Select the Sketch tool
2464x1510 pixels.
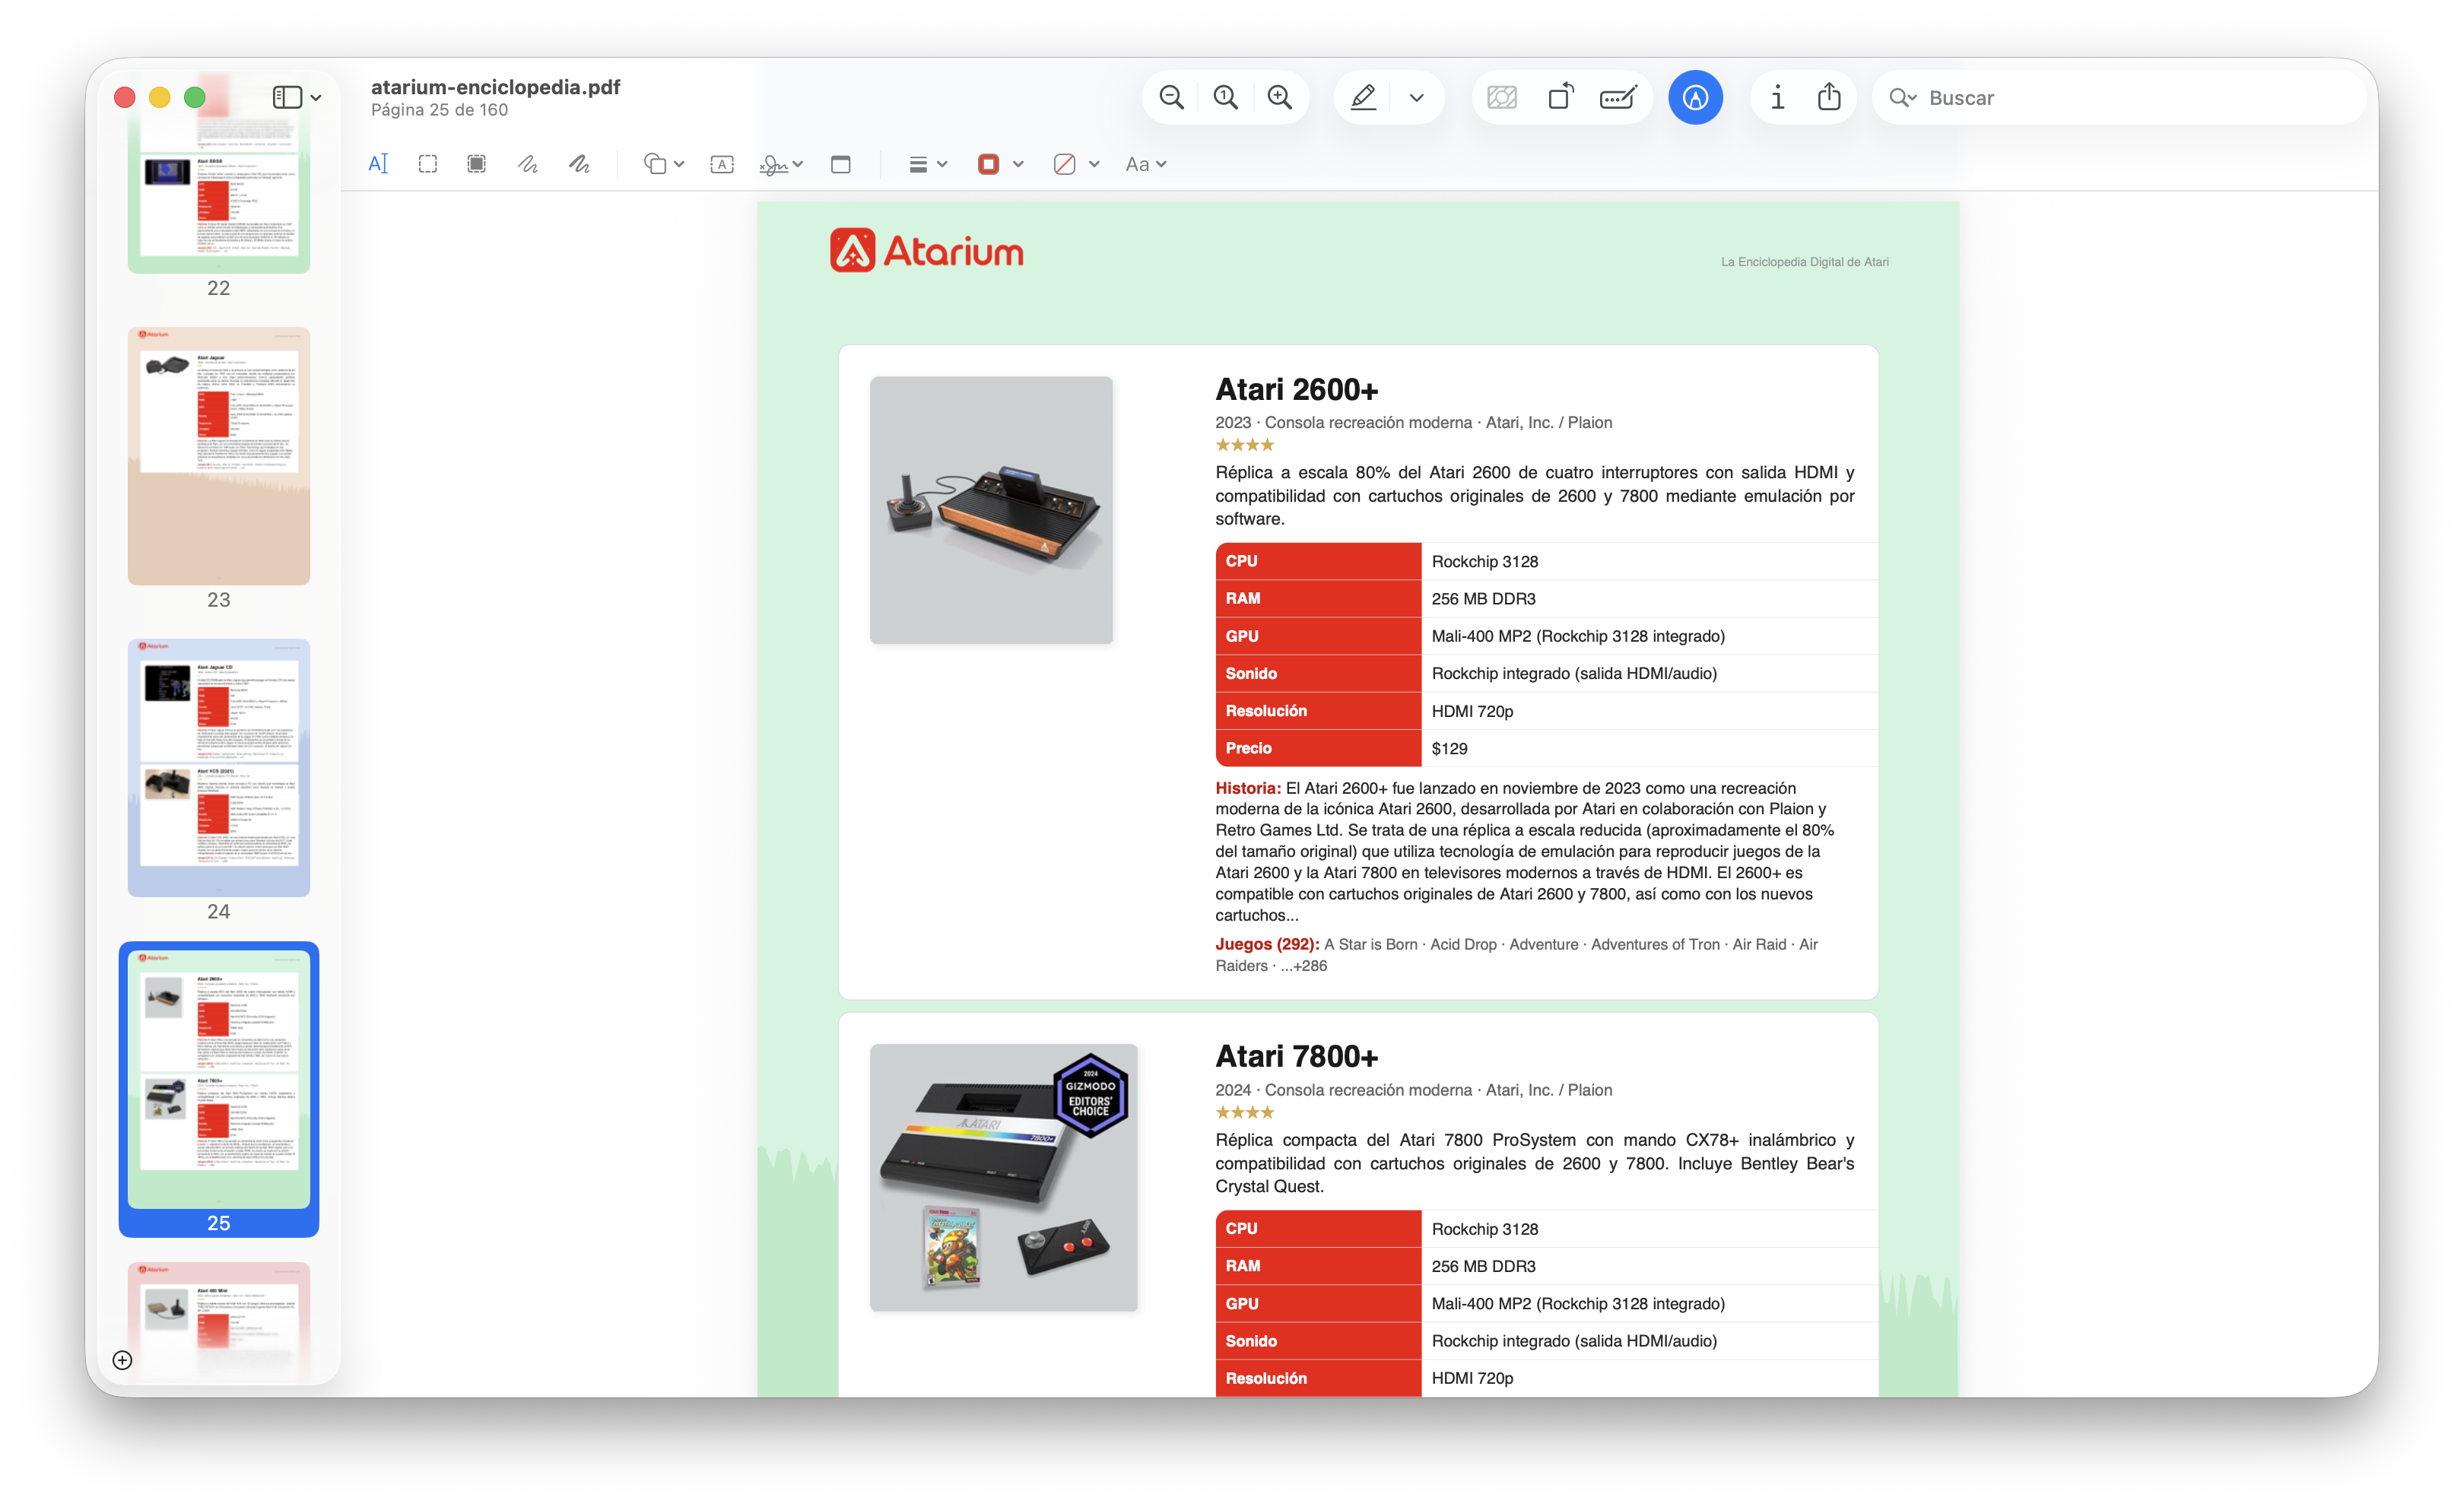528,164
